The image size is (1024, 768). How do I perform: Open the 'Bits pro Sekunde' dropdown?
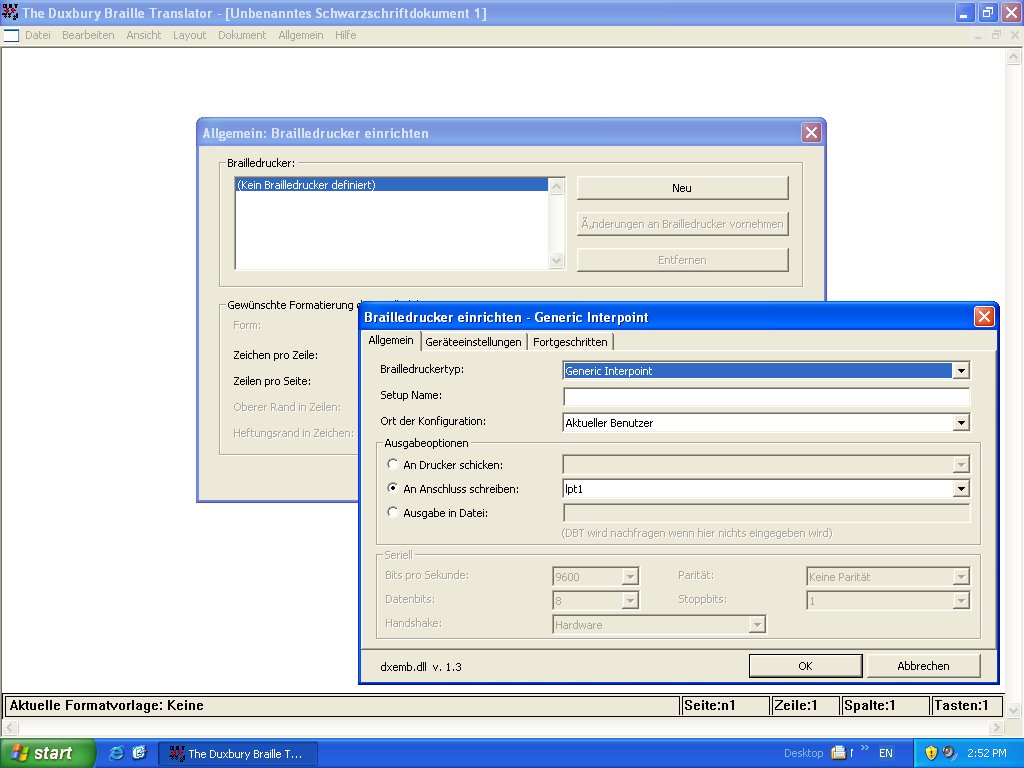[x=630, y=577]
